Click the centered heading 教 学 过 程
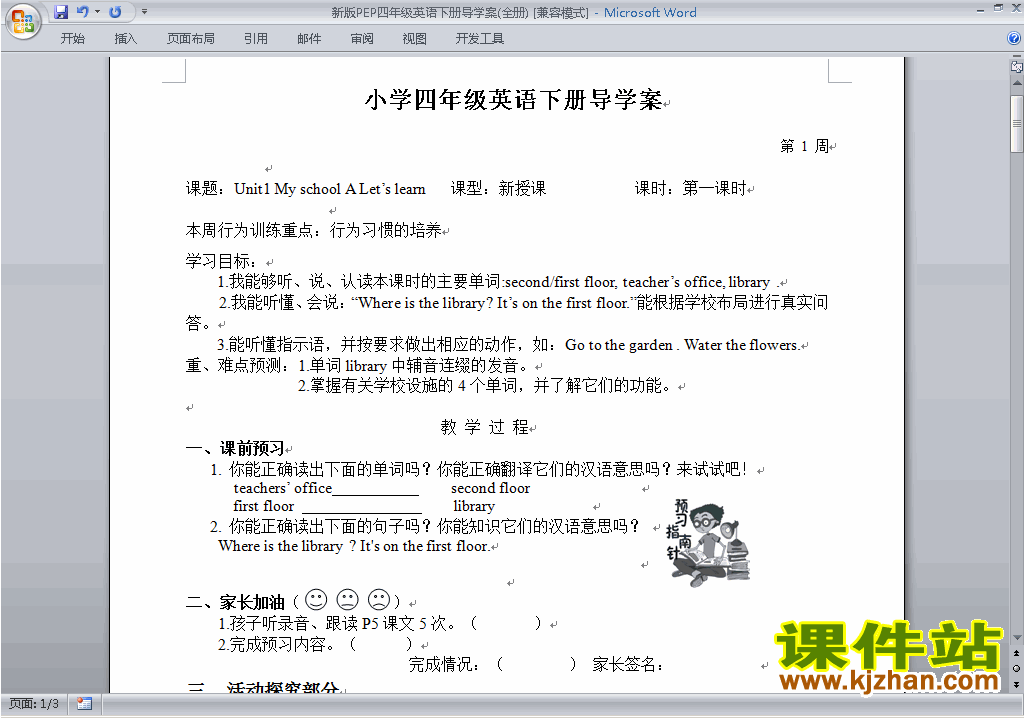 click(485, 427)
